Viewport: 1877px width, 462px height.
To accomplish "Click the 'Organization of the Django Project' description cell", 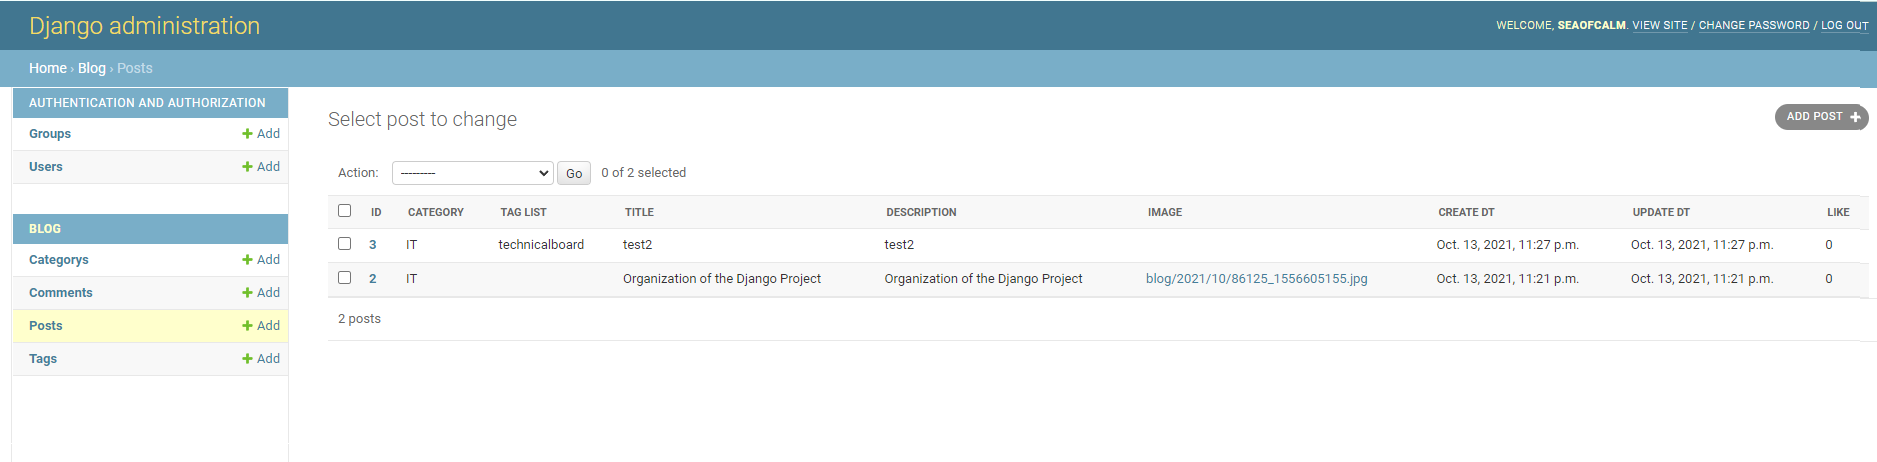I will click(983, 279).
